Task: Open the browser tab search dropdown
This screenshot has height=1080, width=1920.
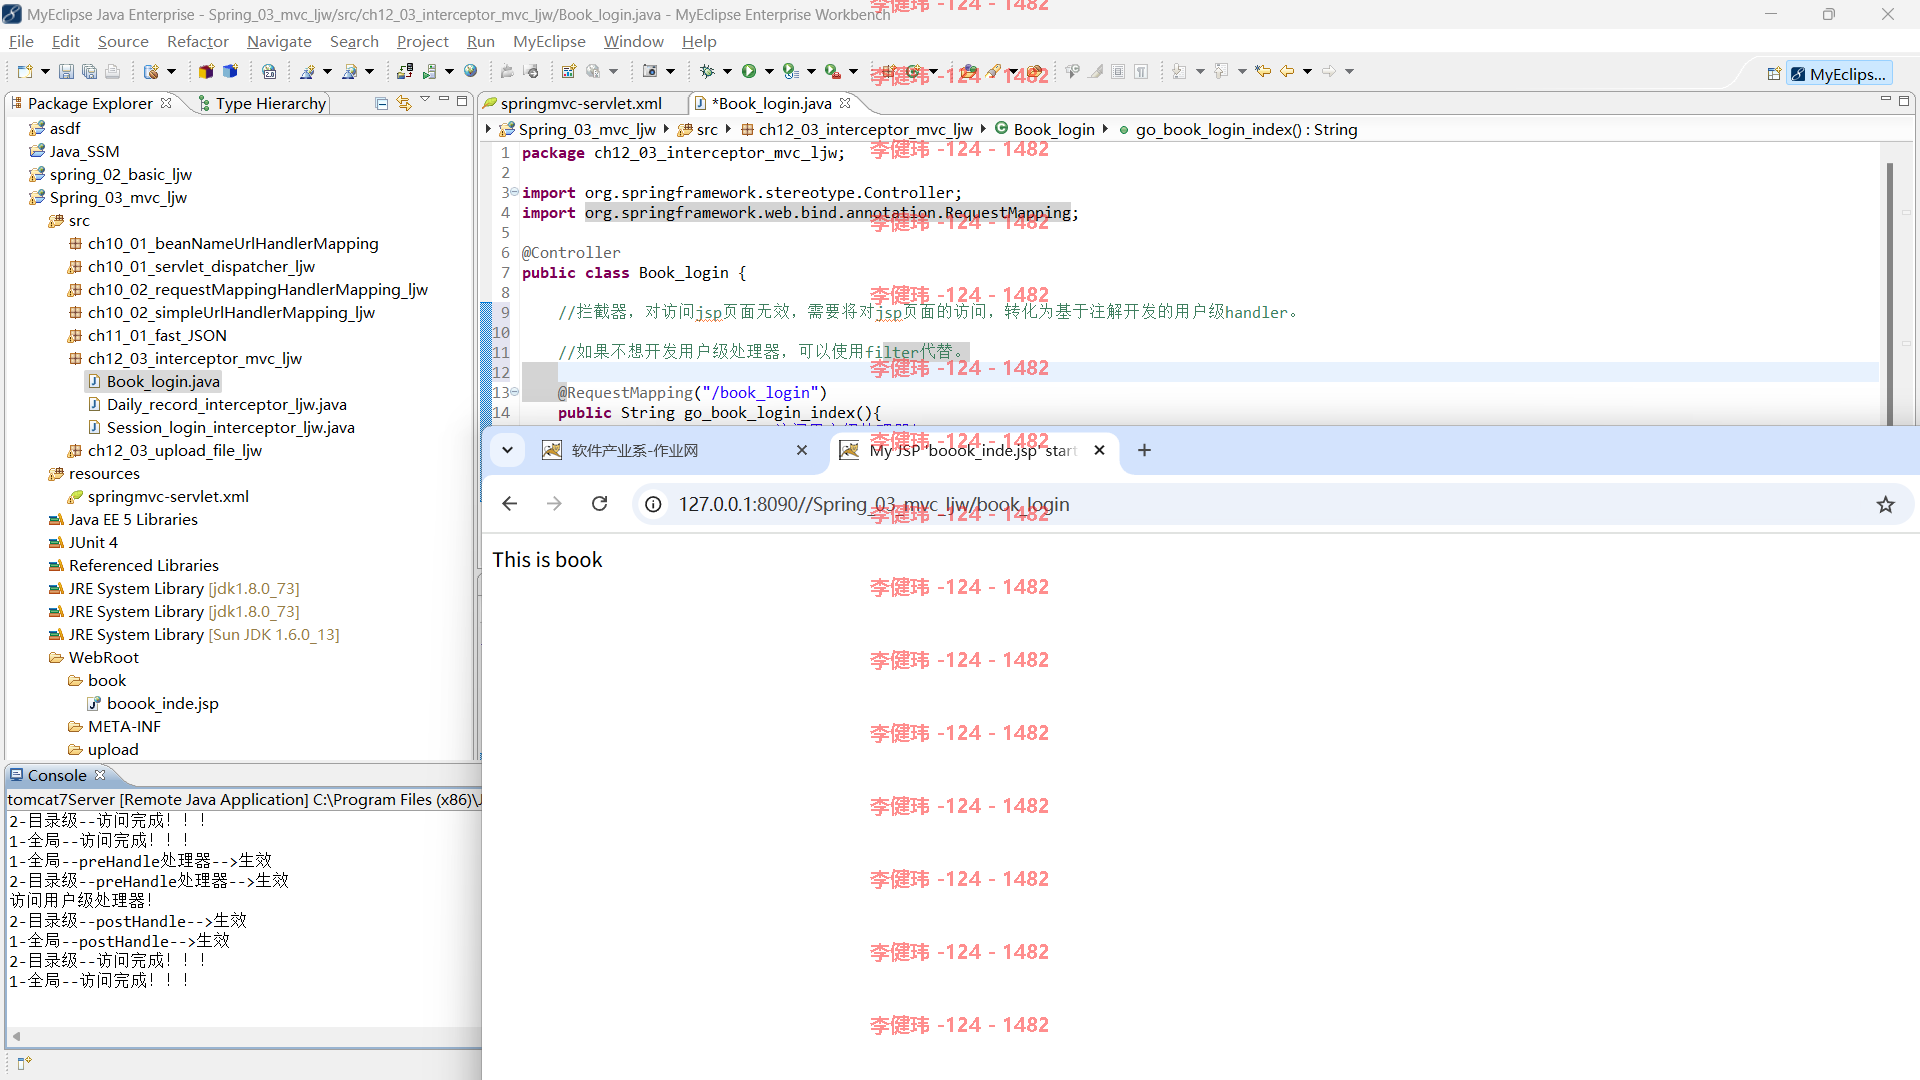Action: [507, 450]
